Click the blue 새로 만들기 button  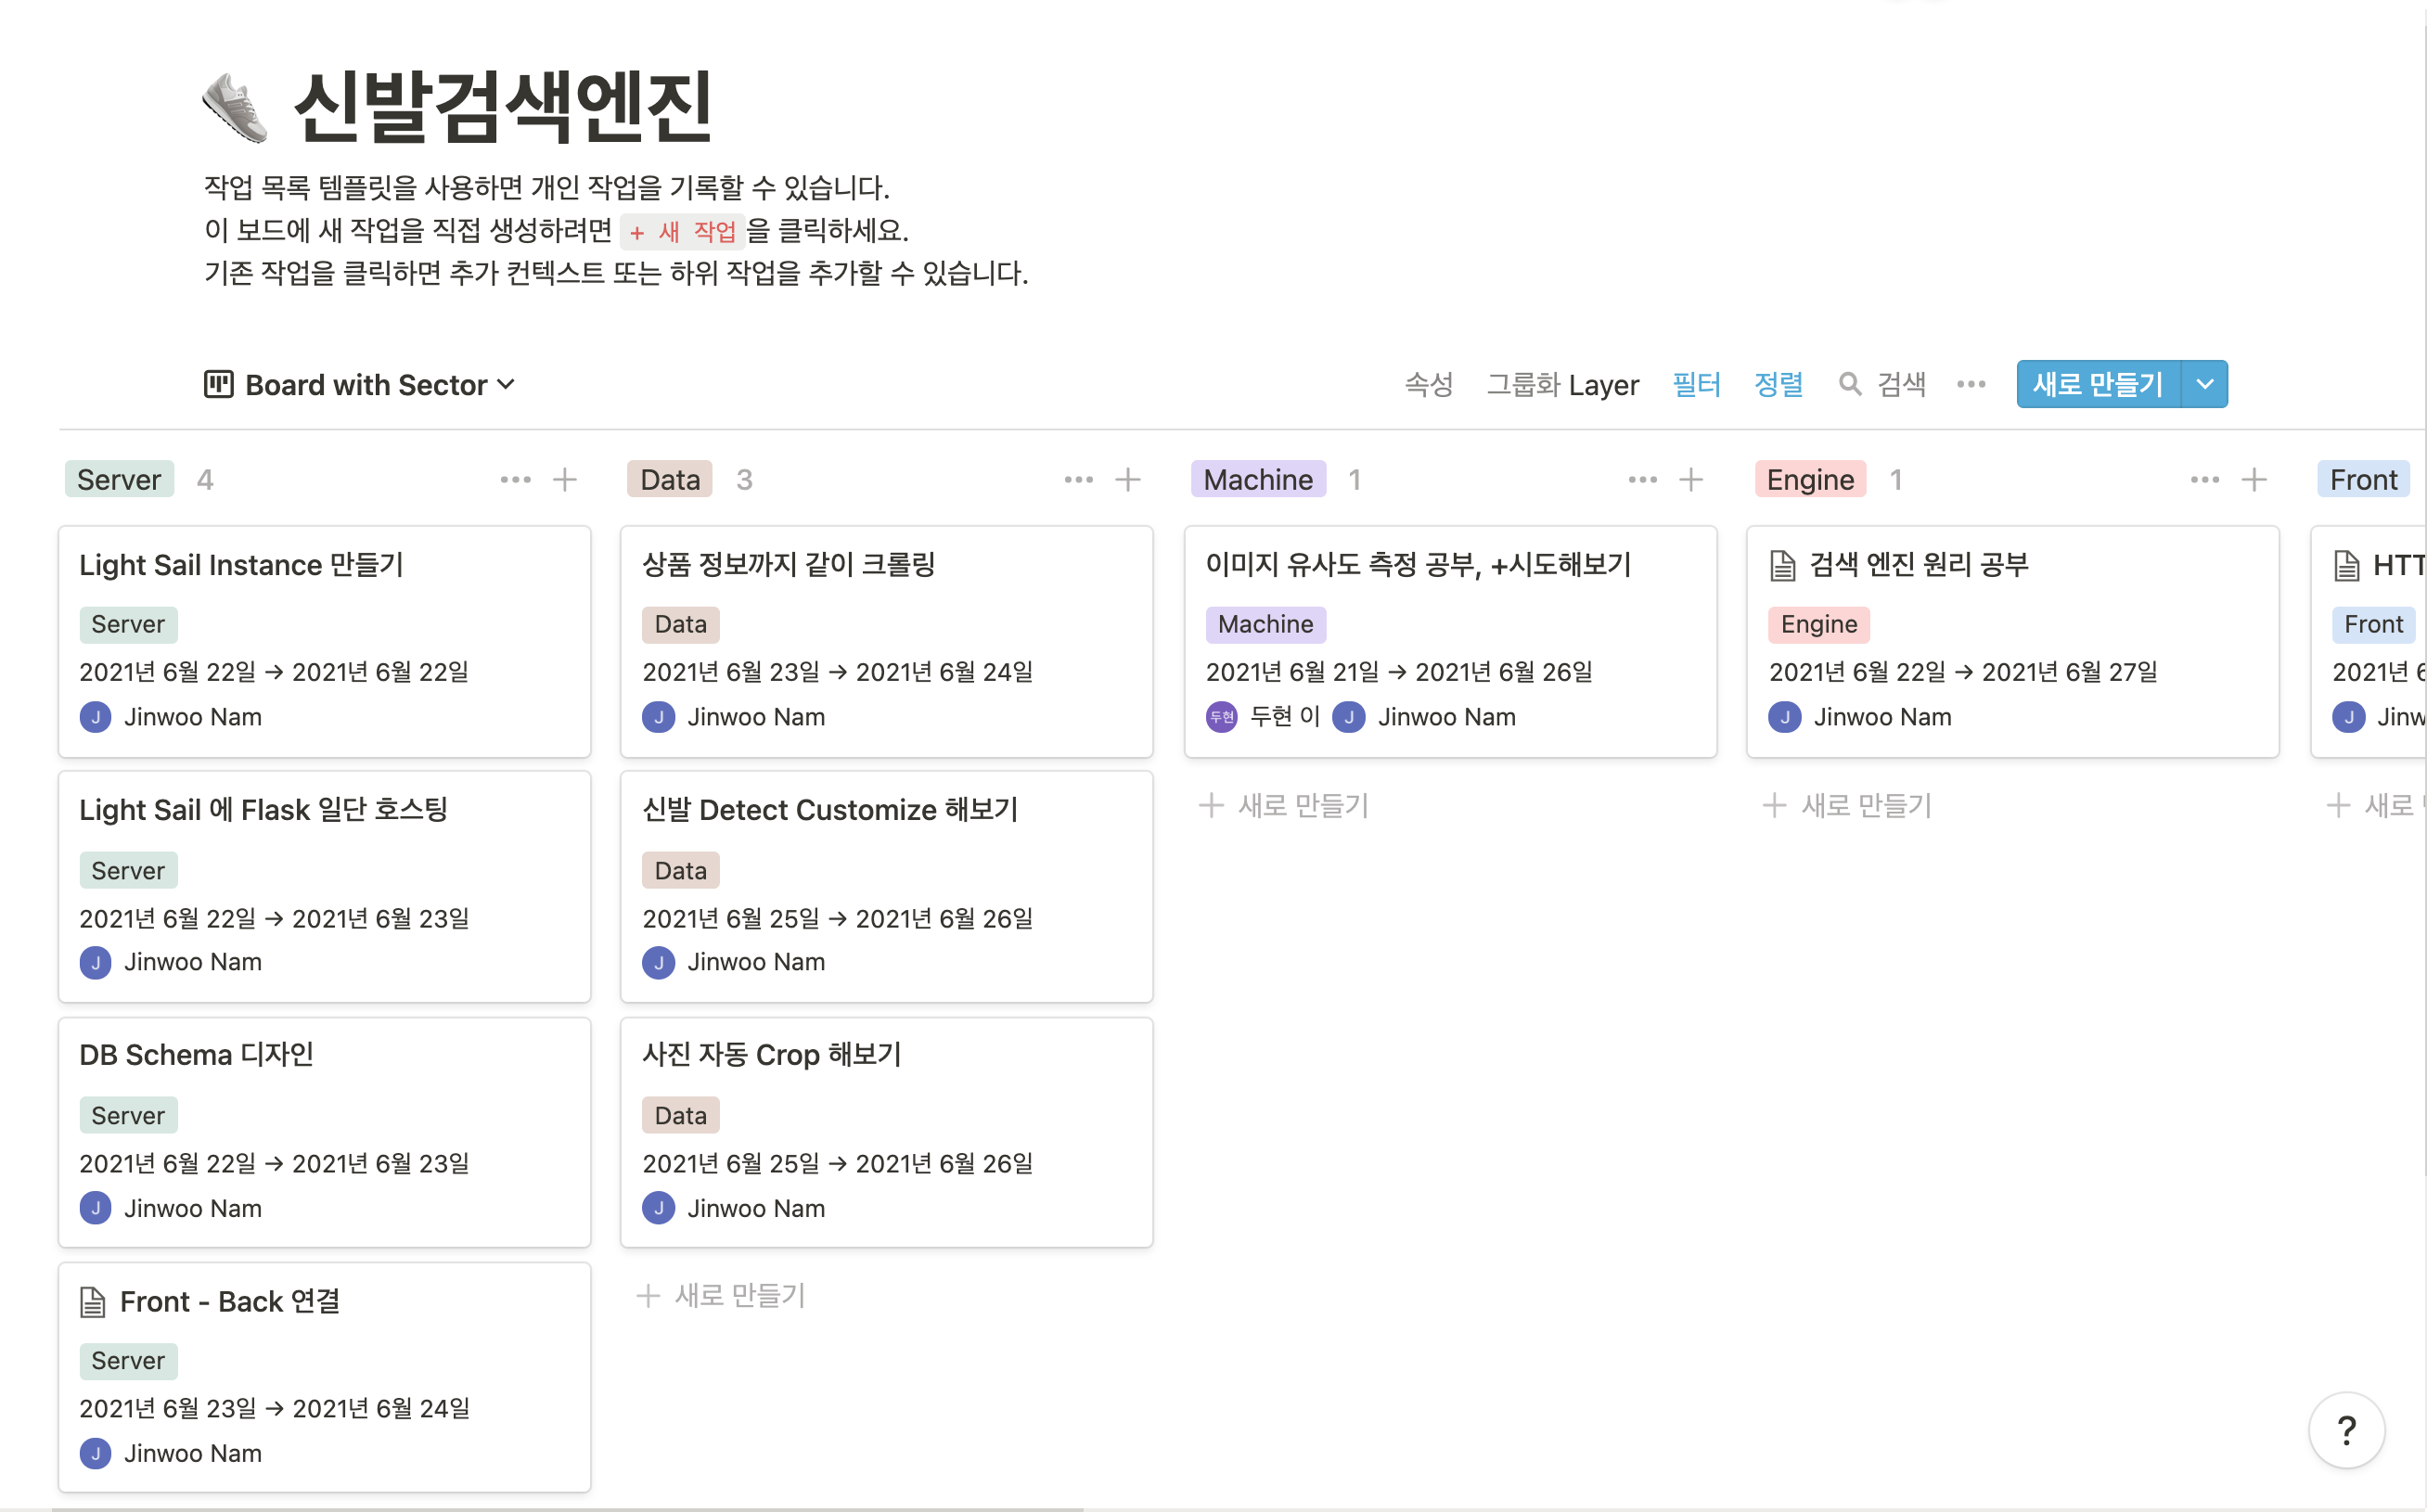(2098, 384)
